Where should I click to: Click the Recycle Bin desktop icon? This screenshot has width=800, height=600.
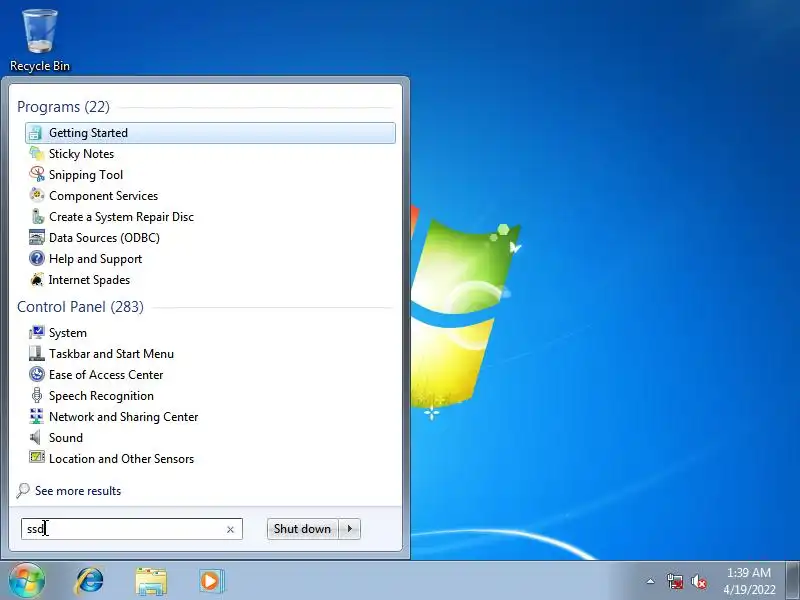[40, 32]
